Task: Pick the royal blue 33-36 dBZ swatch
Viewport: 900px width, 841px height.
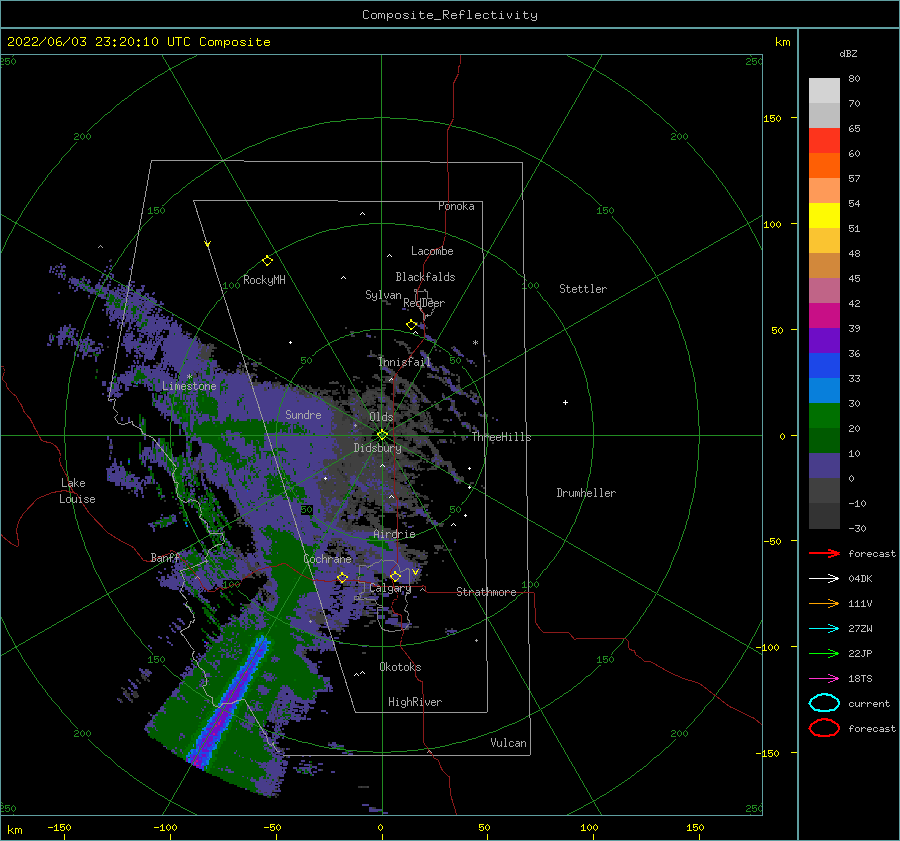Action: [x=824, y=366]
